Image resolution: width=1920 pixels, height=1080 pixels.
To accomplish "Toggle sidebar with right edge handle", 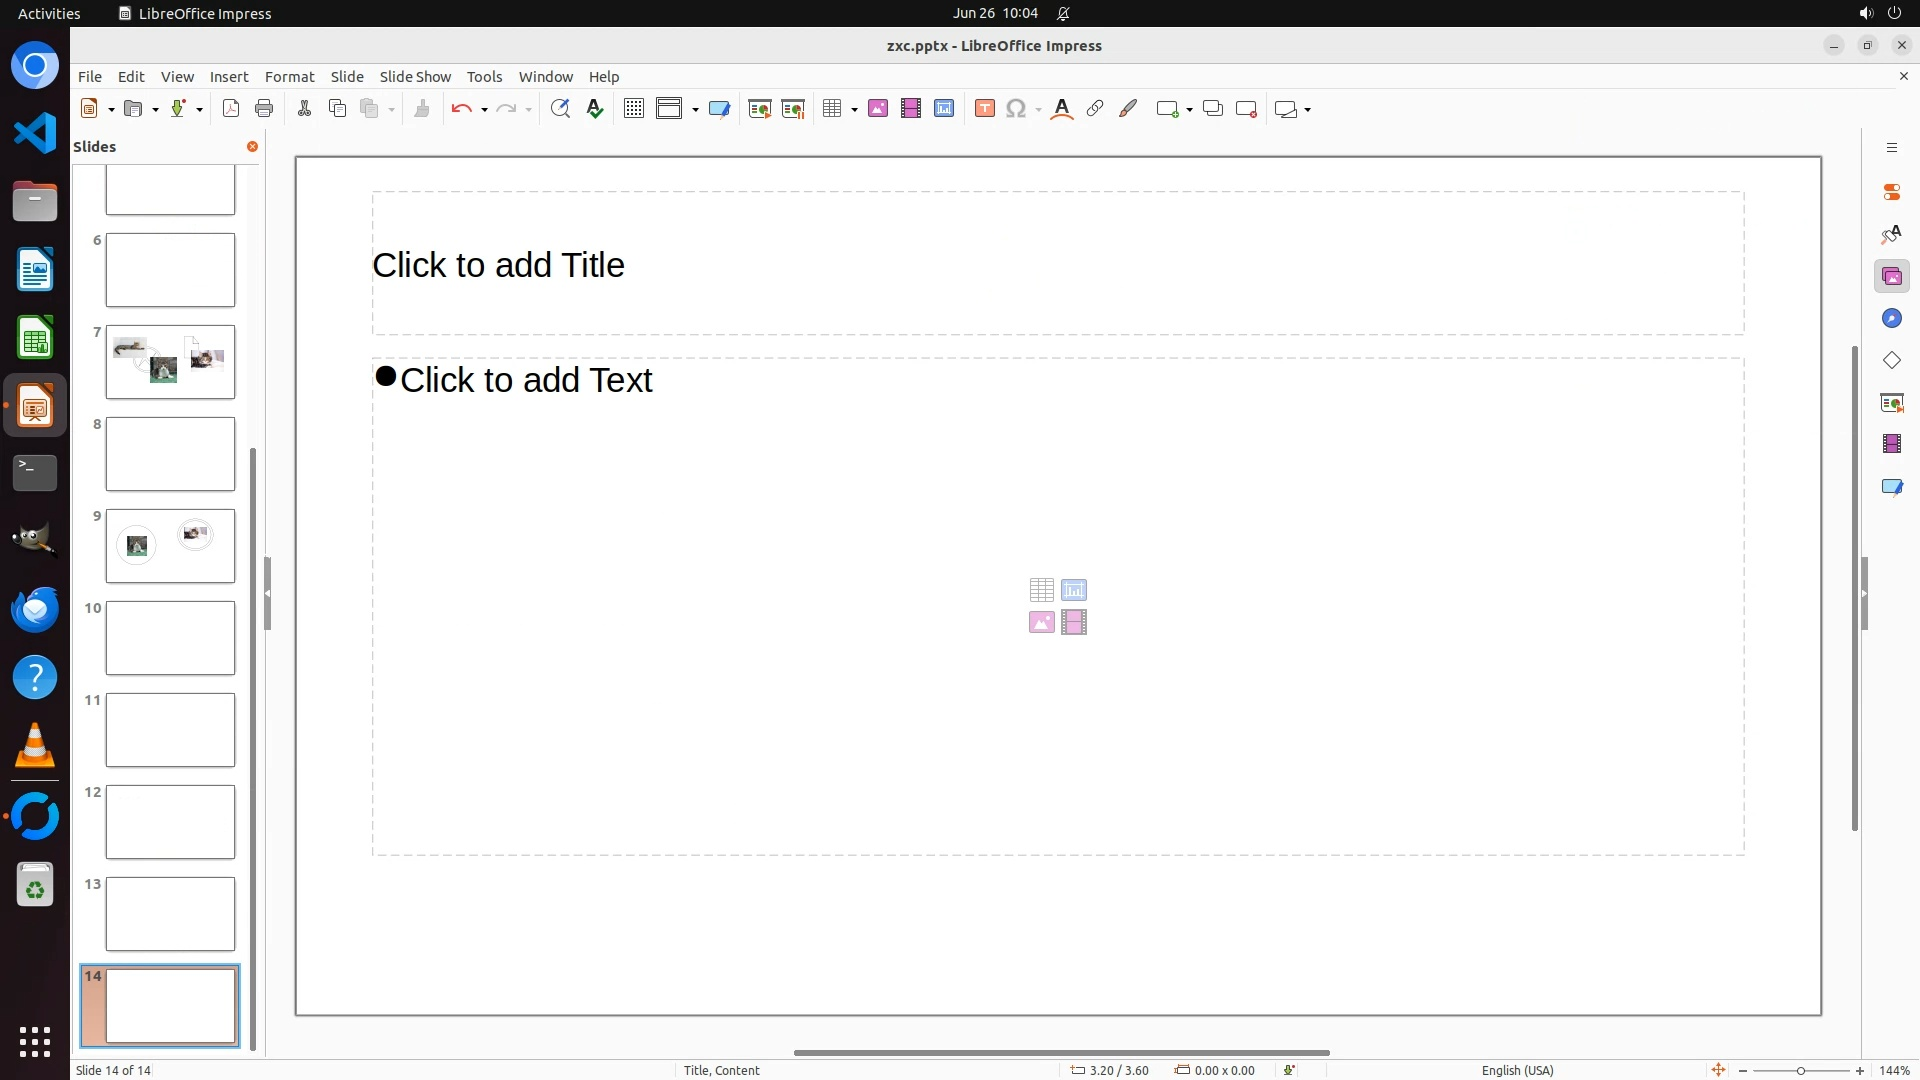I will click(x=1864, y=594).
